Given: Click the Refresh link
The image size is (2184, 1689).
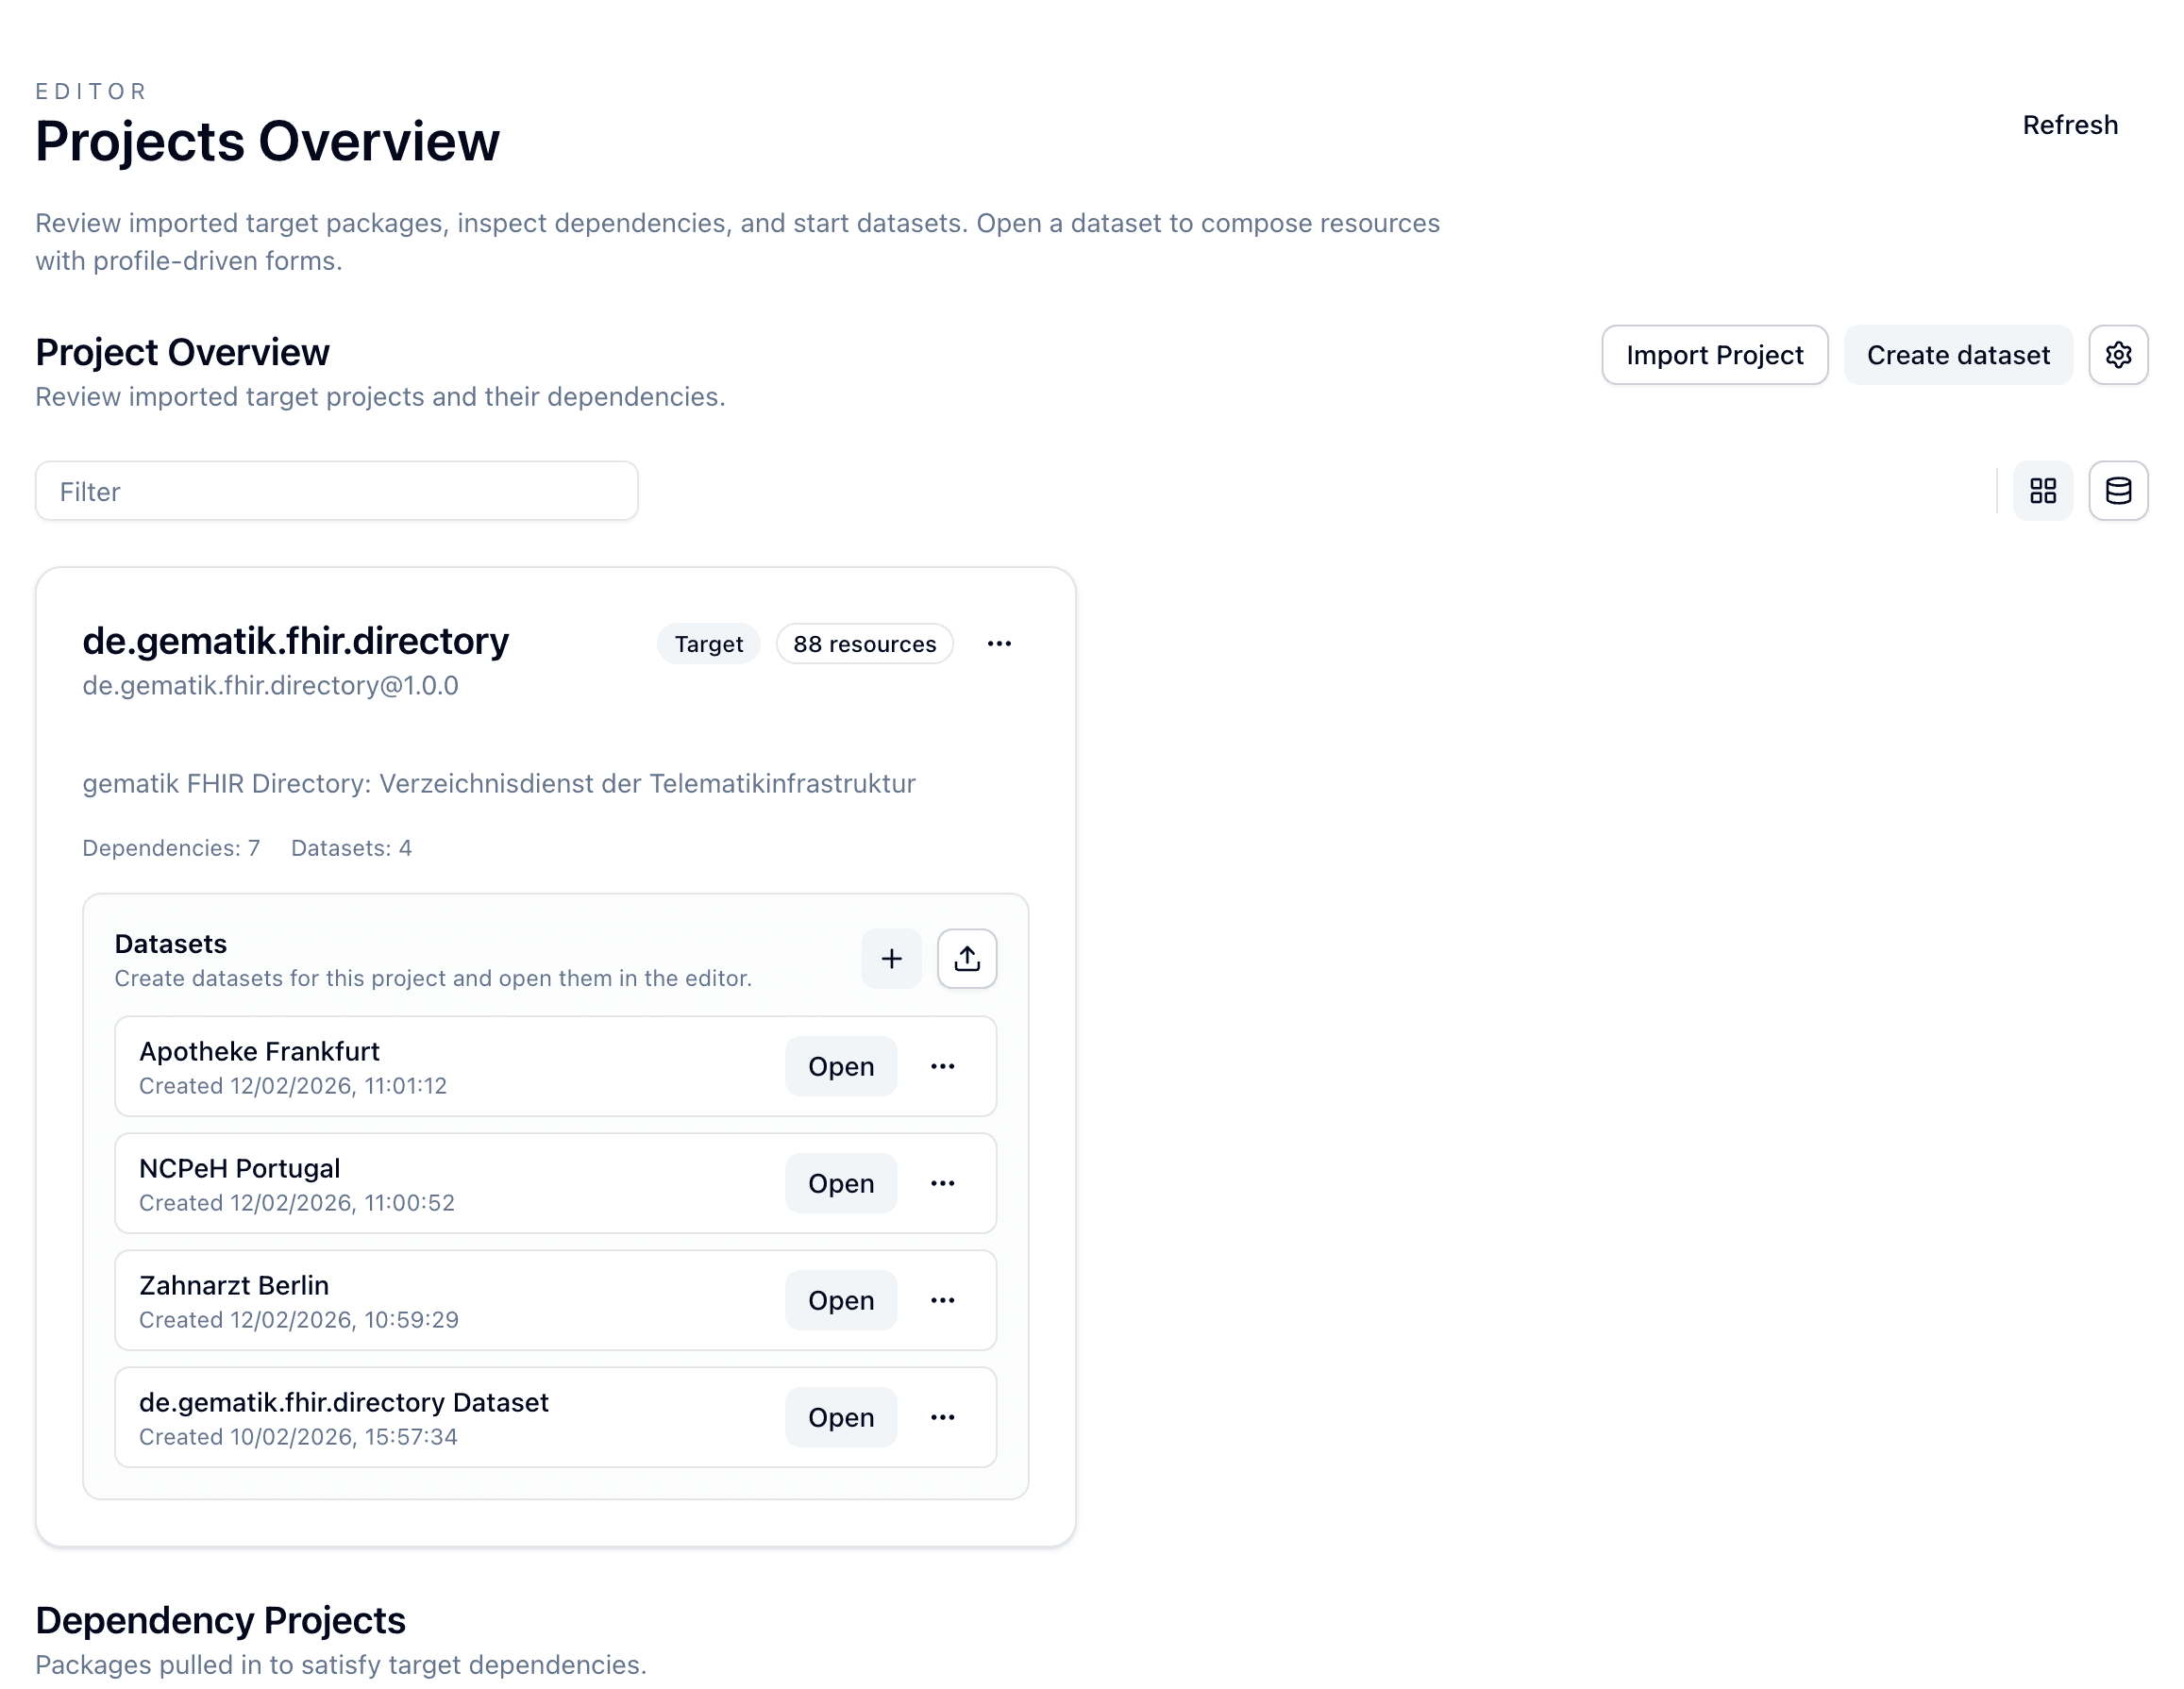Looking at the screenshot, I should pyautogui.click(x=2069, y=125).
